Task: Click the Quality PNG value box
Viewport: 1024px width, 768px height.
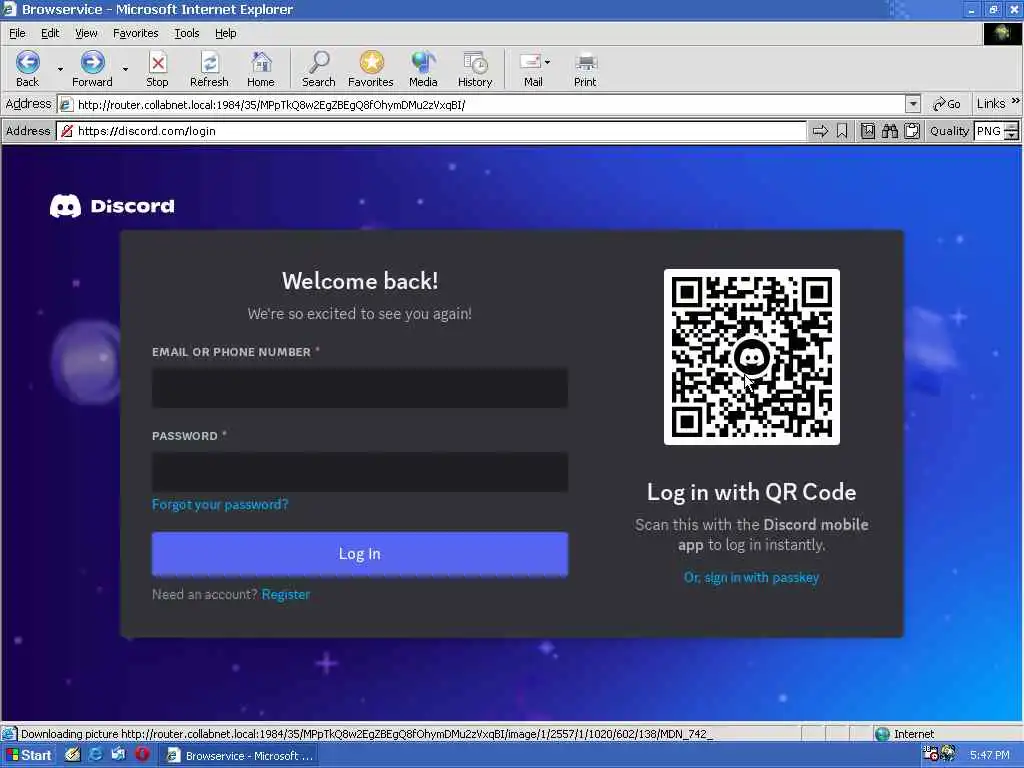Action: pos(989,131)
